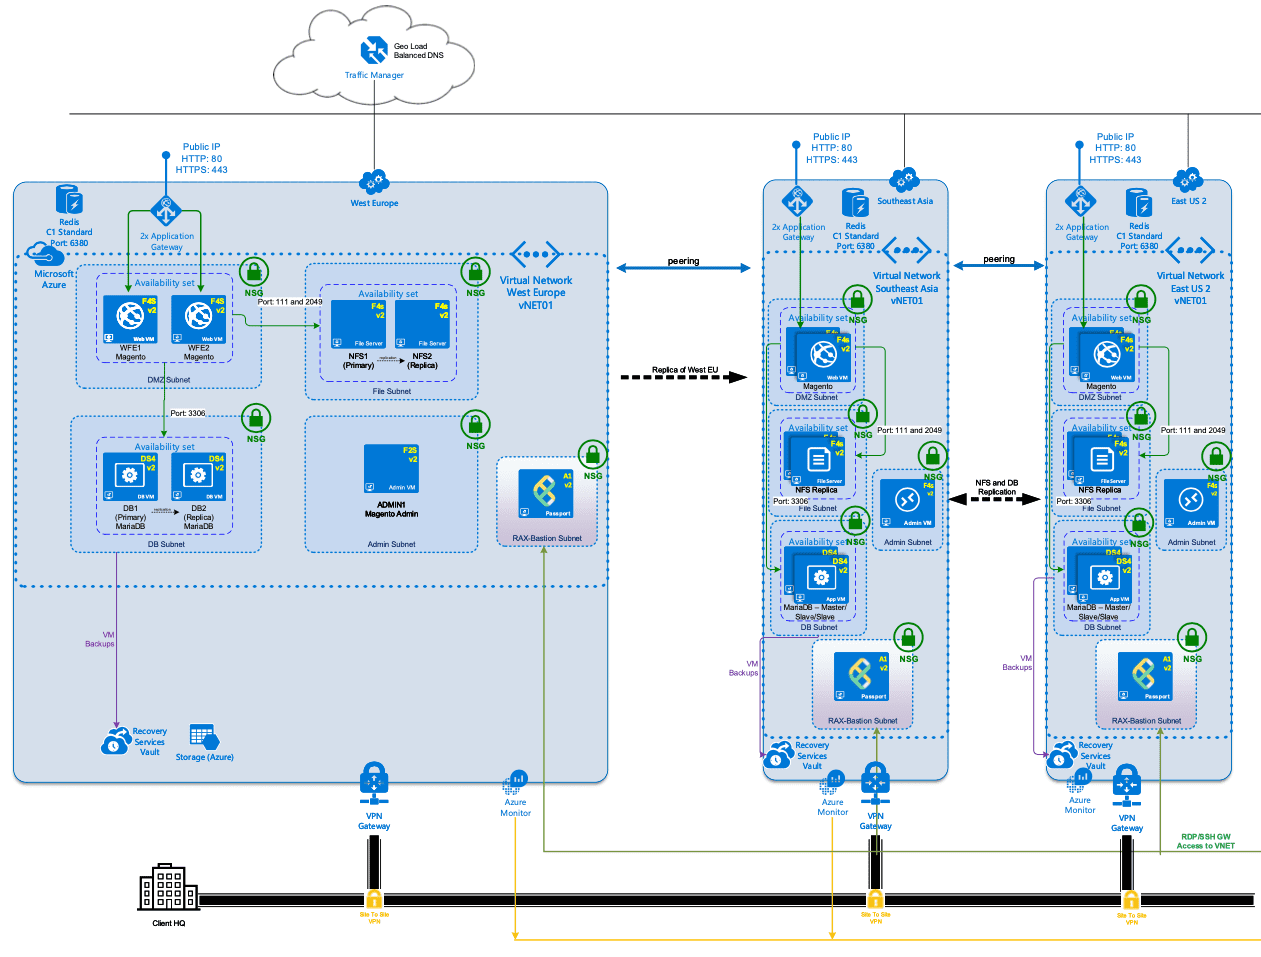Select the West Europe region icon
Image resolution: width=1261 pixels, height=957 pixels.
tap(374, 182)
